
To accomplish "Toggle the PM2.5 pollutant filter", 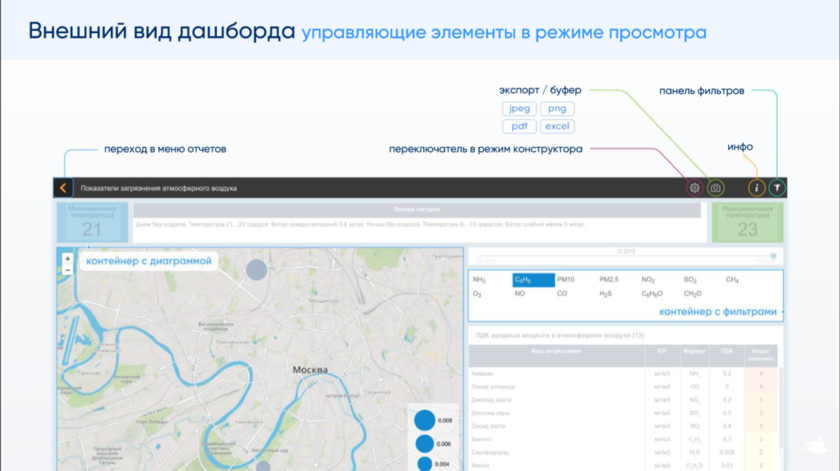I will pyautogui.click(x=609, y=280).
